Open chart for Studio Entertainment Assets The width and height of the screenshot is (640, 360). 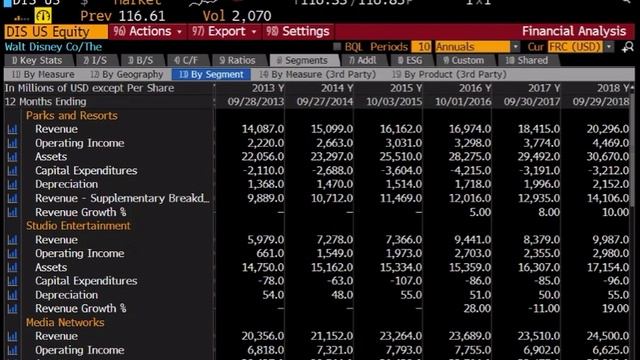tap(13, 267)
